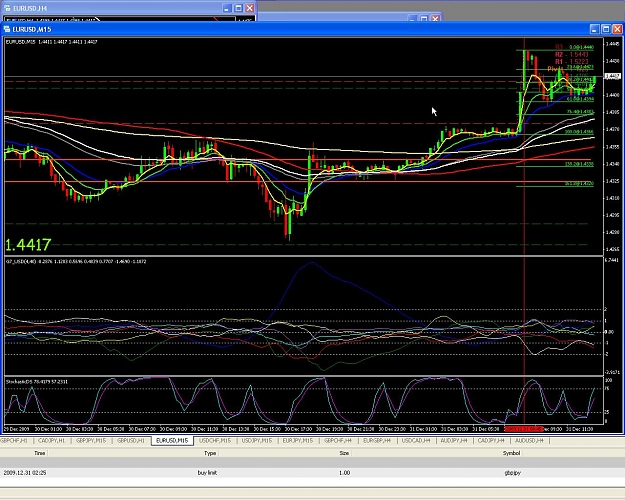Click the Stochastic indicator label

[x=37, y=382]
